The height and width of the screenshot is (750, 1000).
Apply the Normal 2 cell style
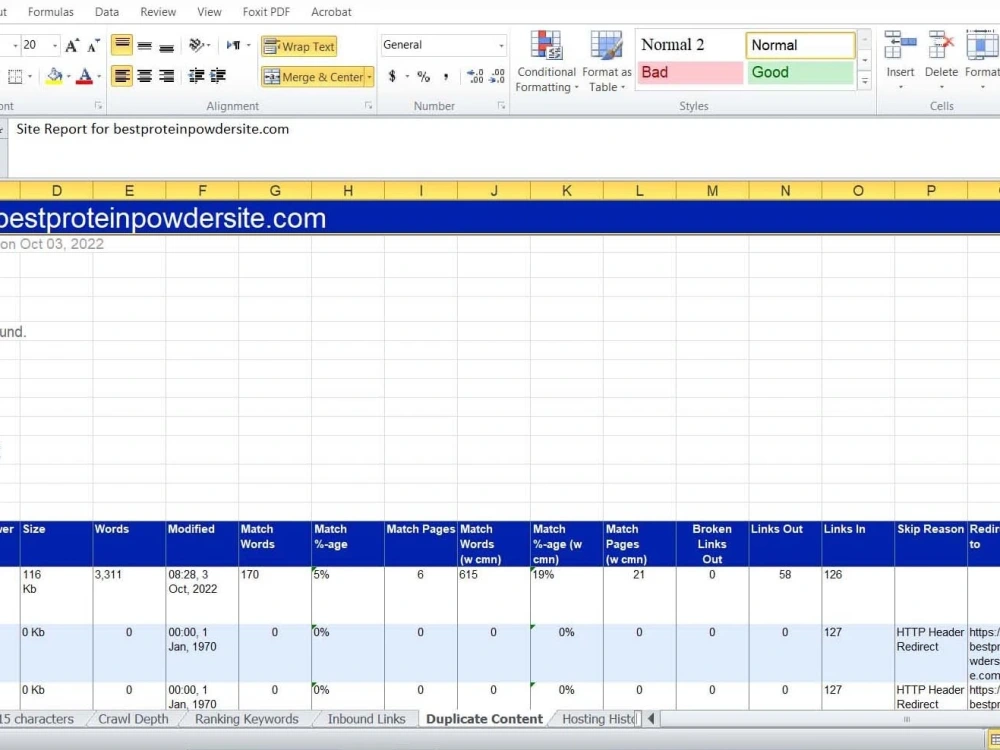(x=689, y=45)
